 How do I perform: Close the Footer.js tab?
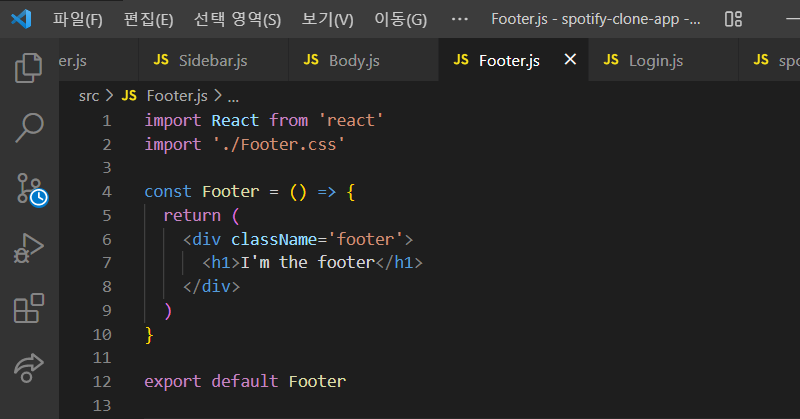point(570,60)
